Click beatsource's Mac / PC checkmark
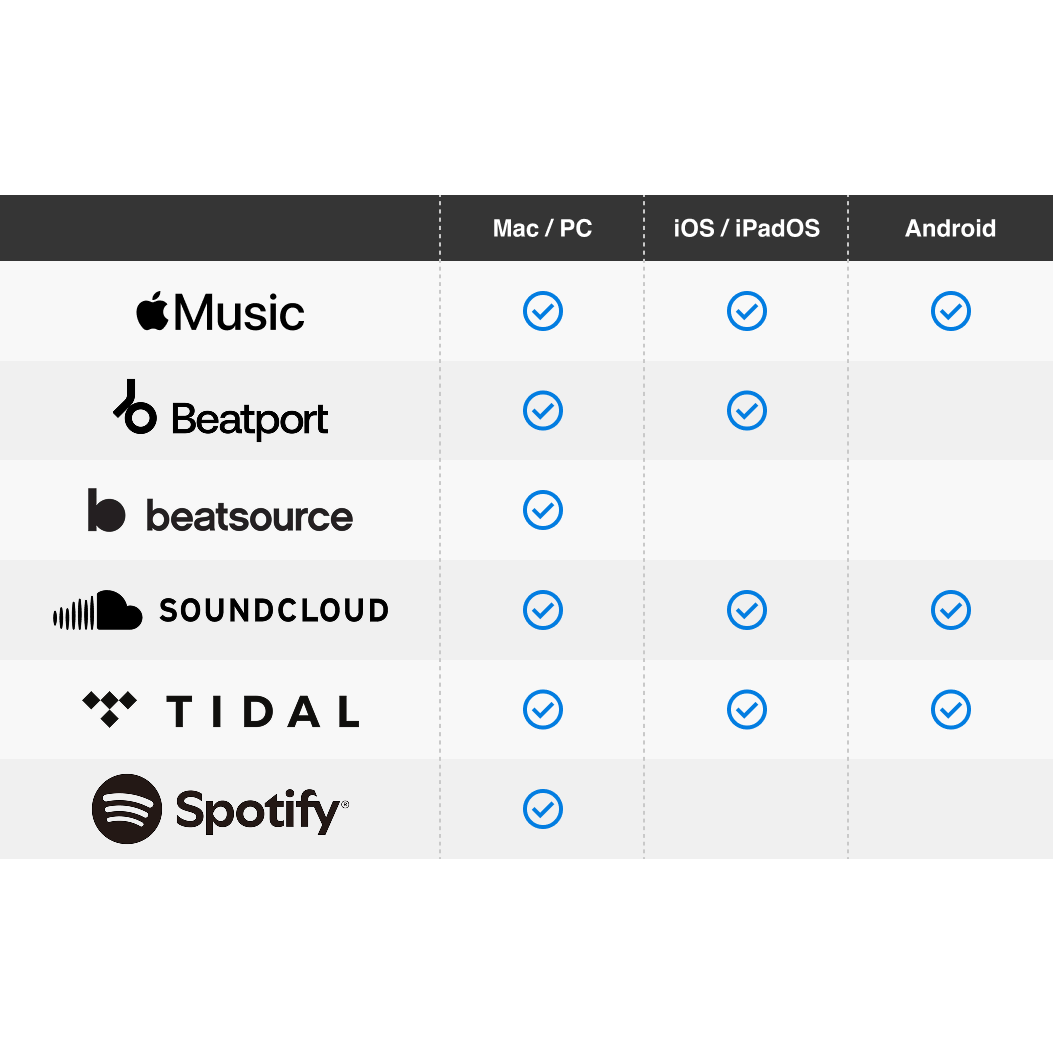 (543, 510)
